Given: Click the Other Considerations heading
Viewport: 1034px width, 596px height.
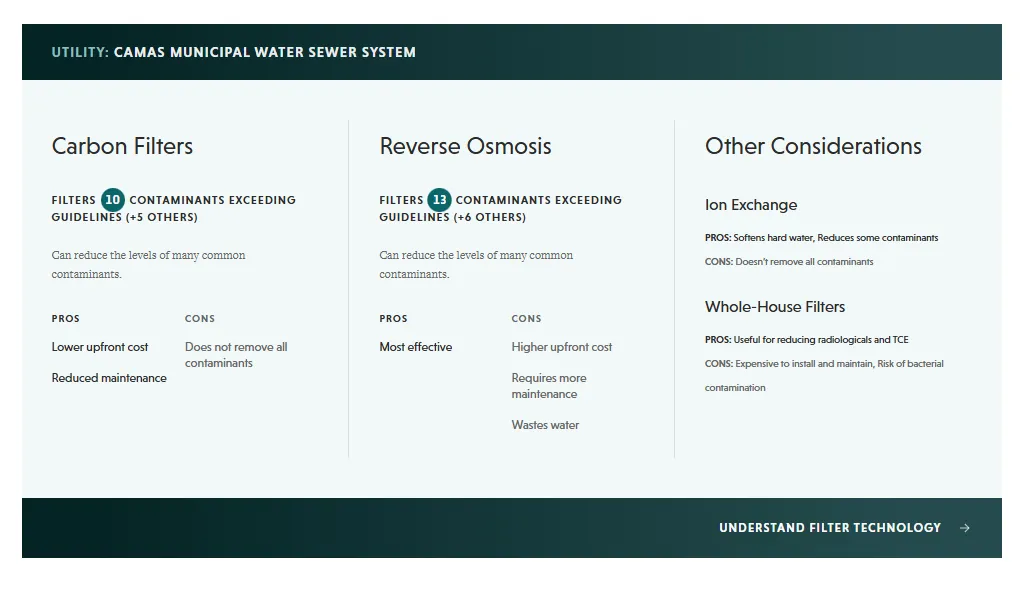Looking at the screenshot, I should click(813, 146).
